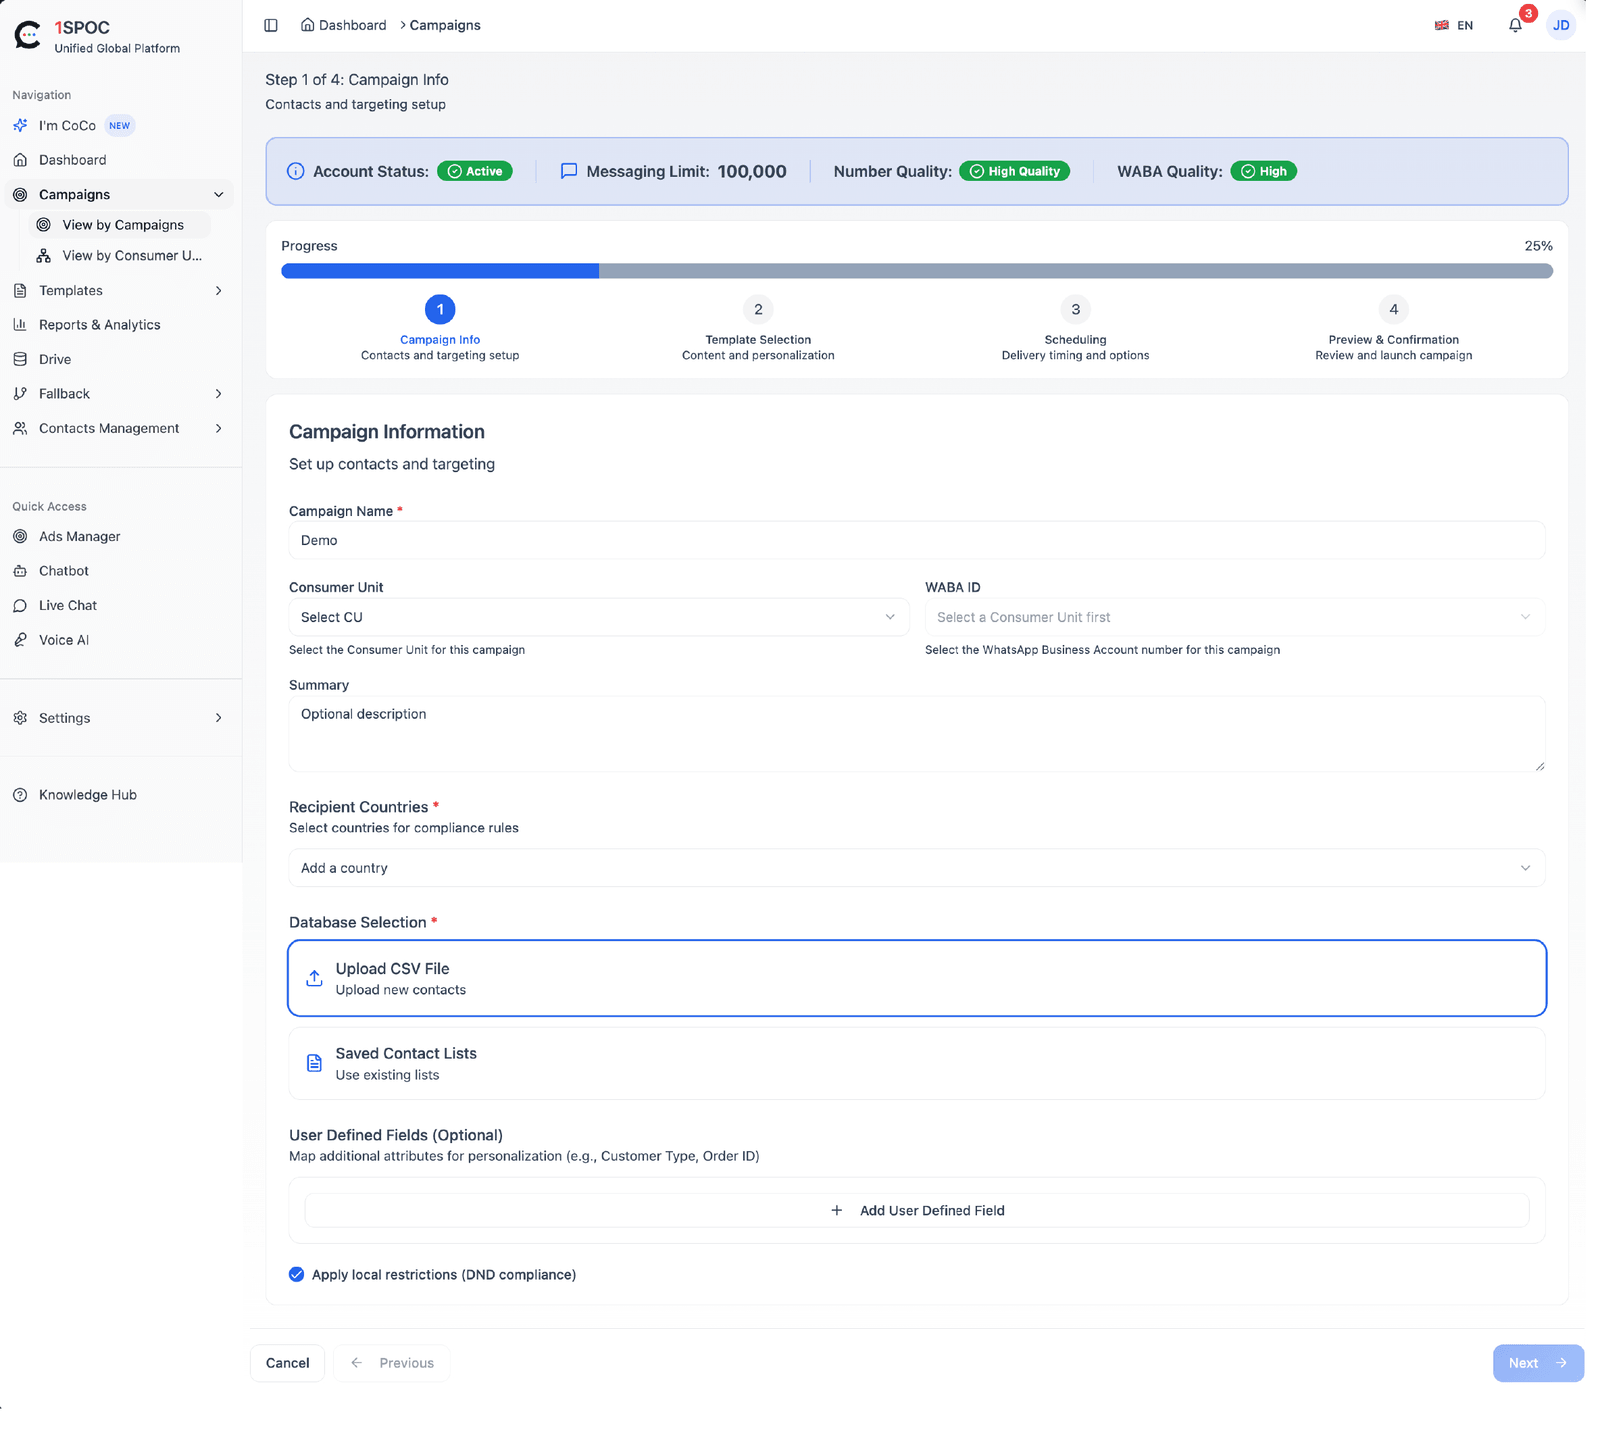Click the Account Status info icon

[296, 171]
